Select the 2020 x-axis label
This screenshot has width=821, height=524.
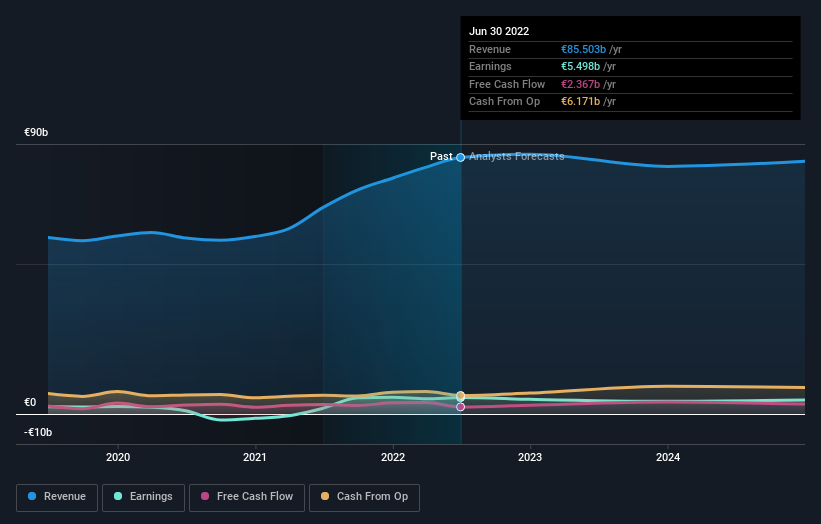pos(118,457)
